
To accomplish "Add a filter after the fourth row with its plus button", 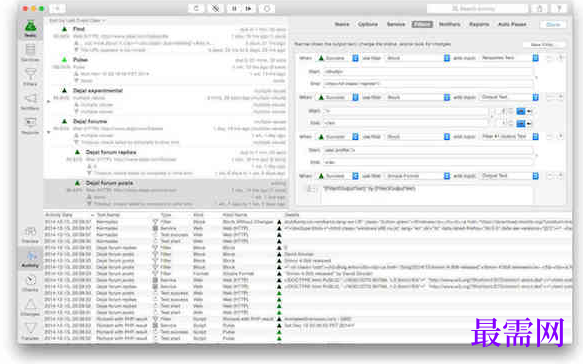I will (560, 175).
